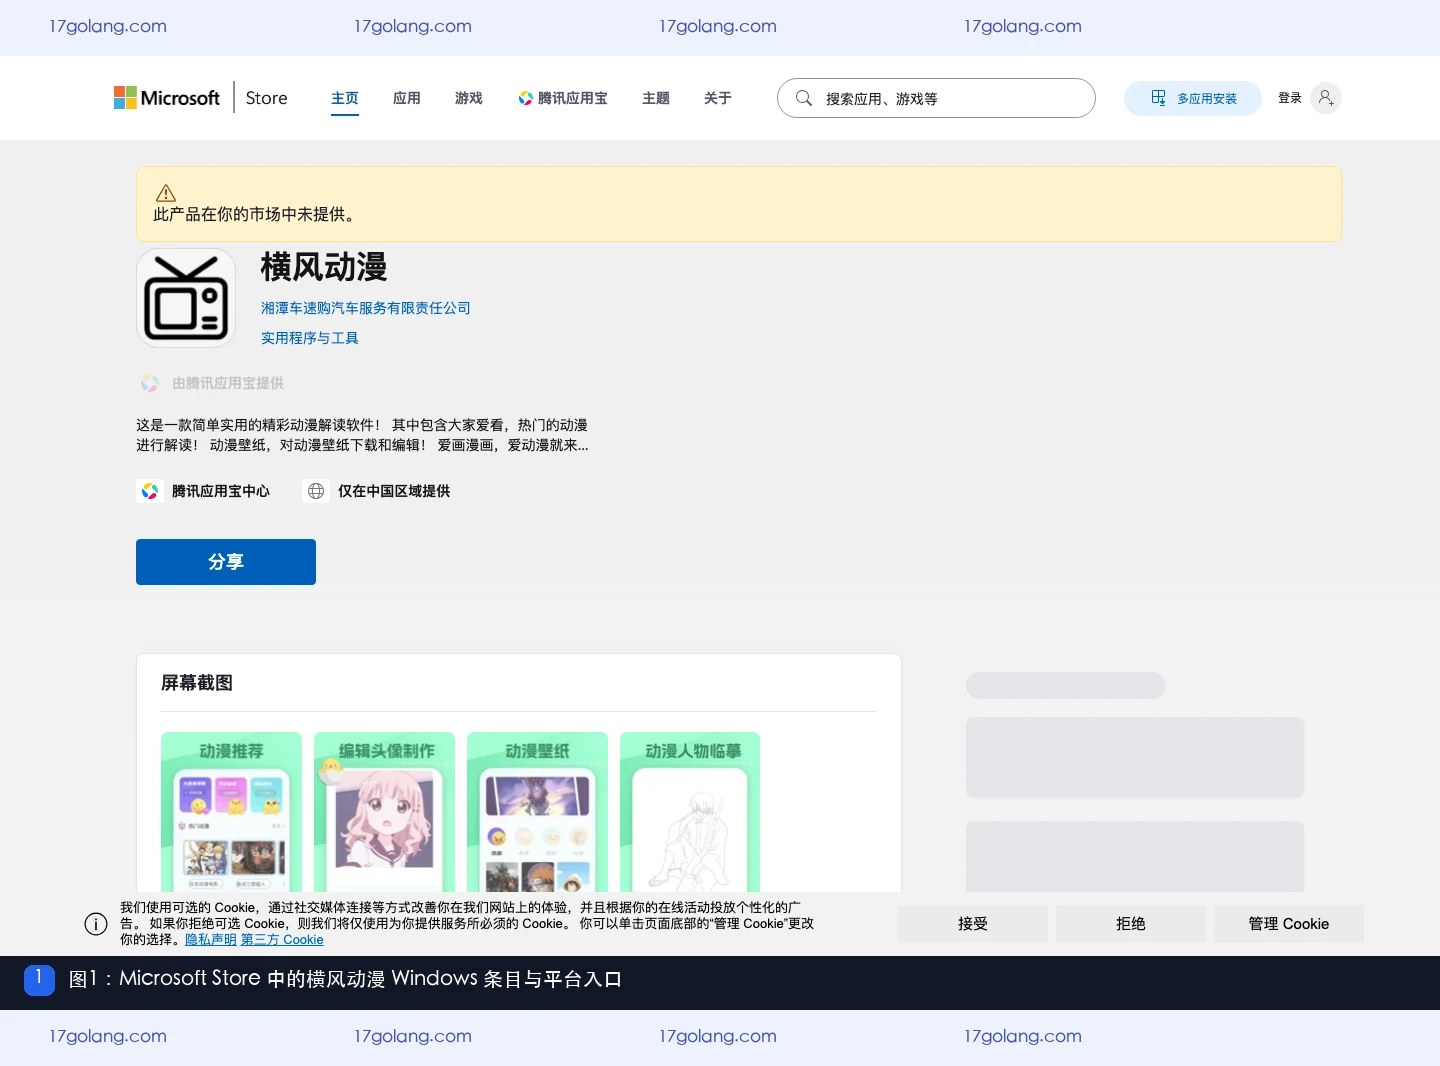The image size is (1440, 1066).
Task: Click the globe icon beside 仅在中国区域提供
Action: [316, 491]
